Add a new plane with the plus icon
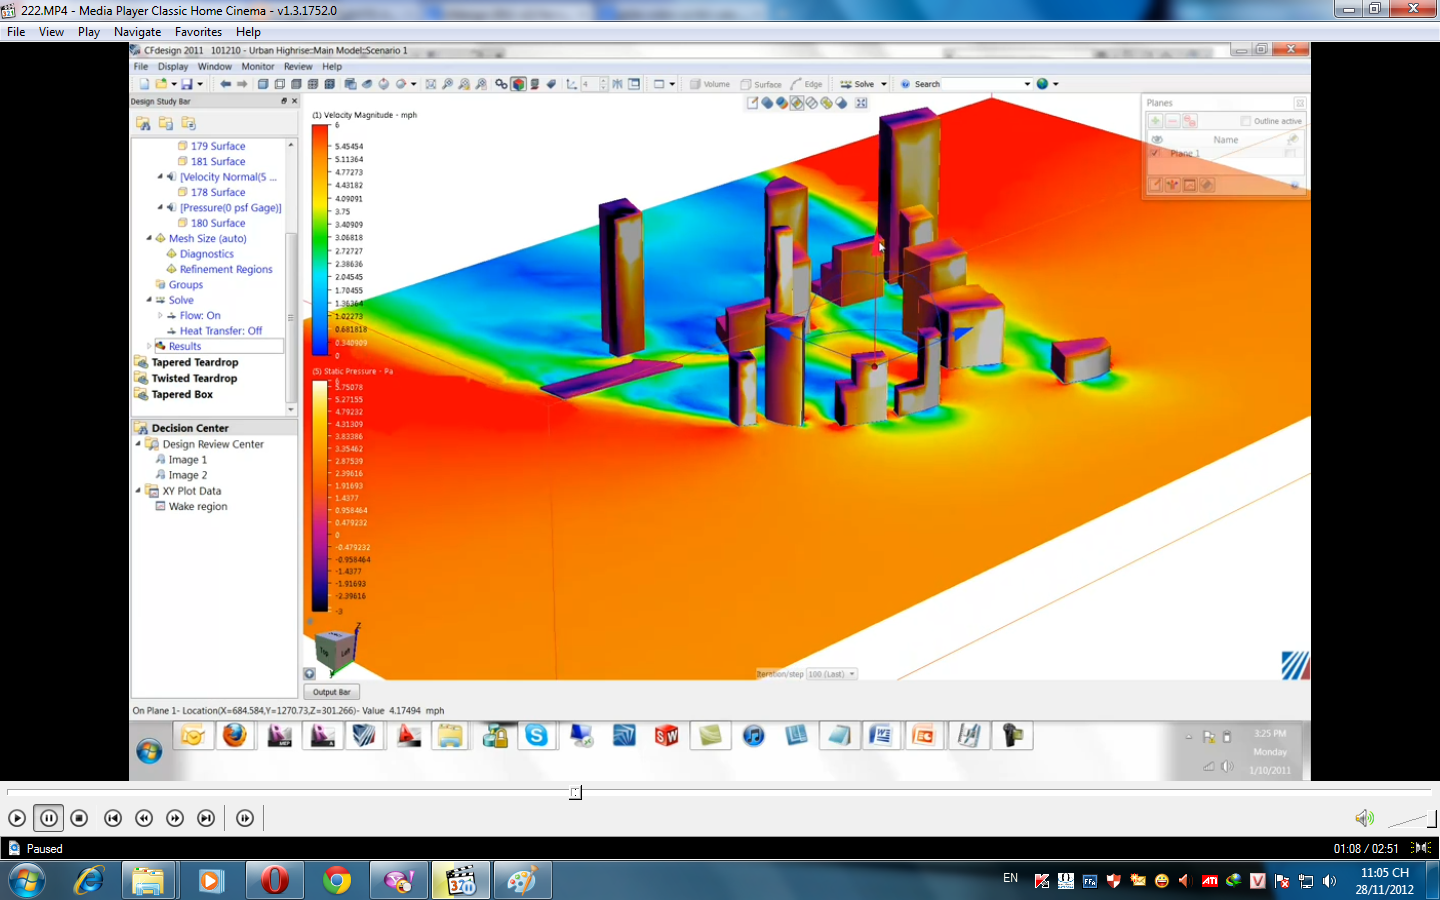Image resolution: width=1440 pixels, height=900 pixels. tap(1155, 120)
